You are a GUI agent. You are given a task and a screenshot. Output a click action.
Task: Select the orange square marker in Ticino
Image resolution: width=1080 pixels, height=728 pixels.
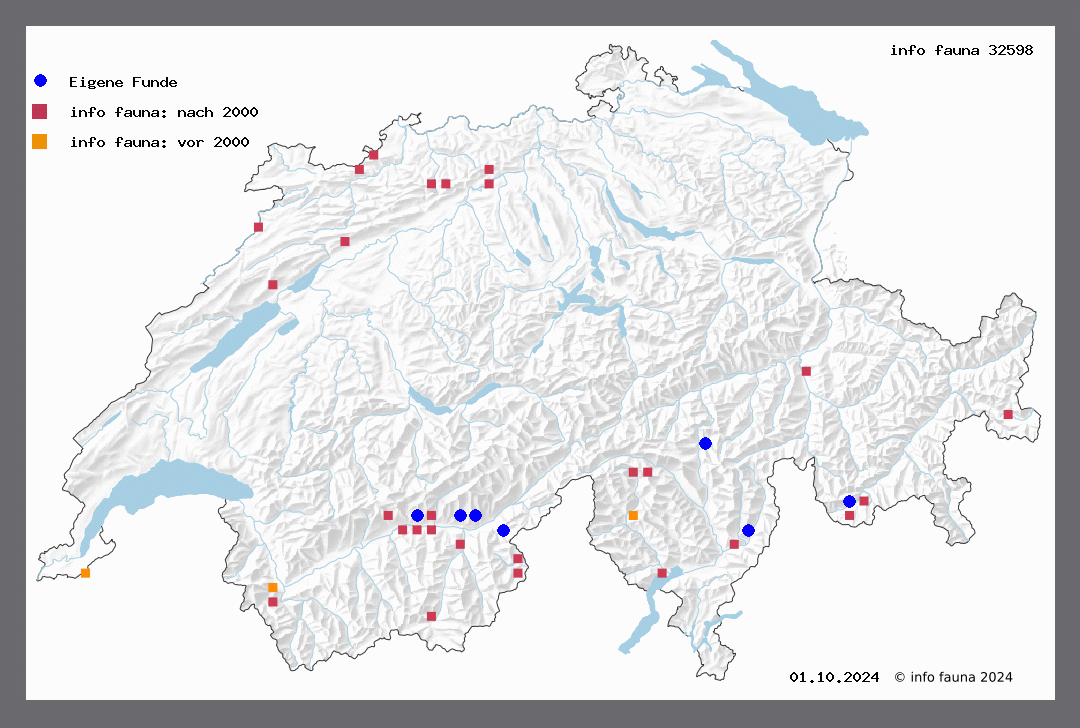tap(633, 516)
